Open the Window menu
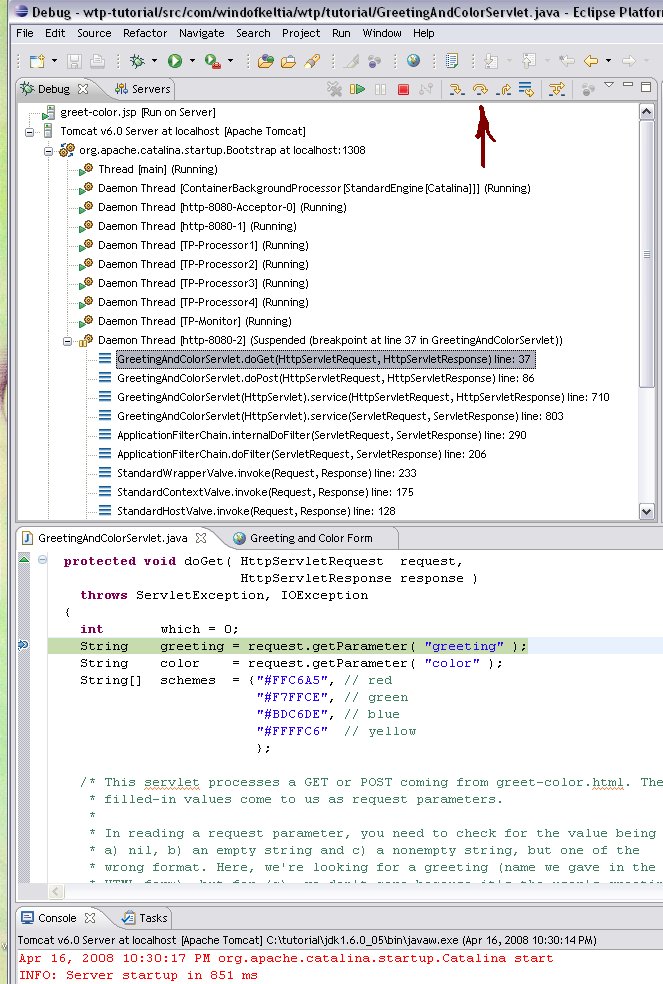Viewport: 663px width, 984px height. (x=382, y=33)
